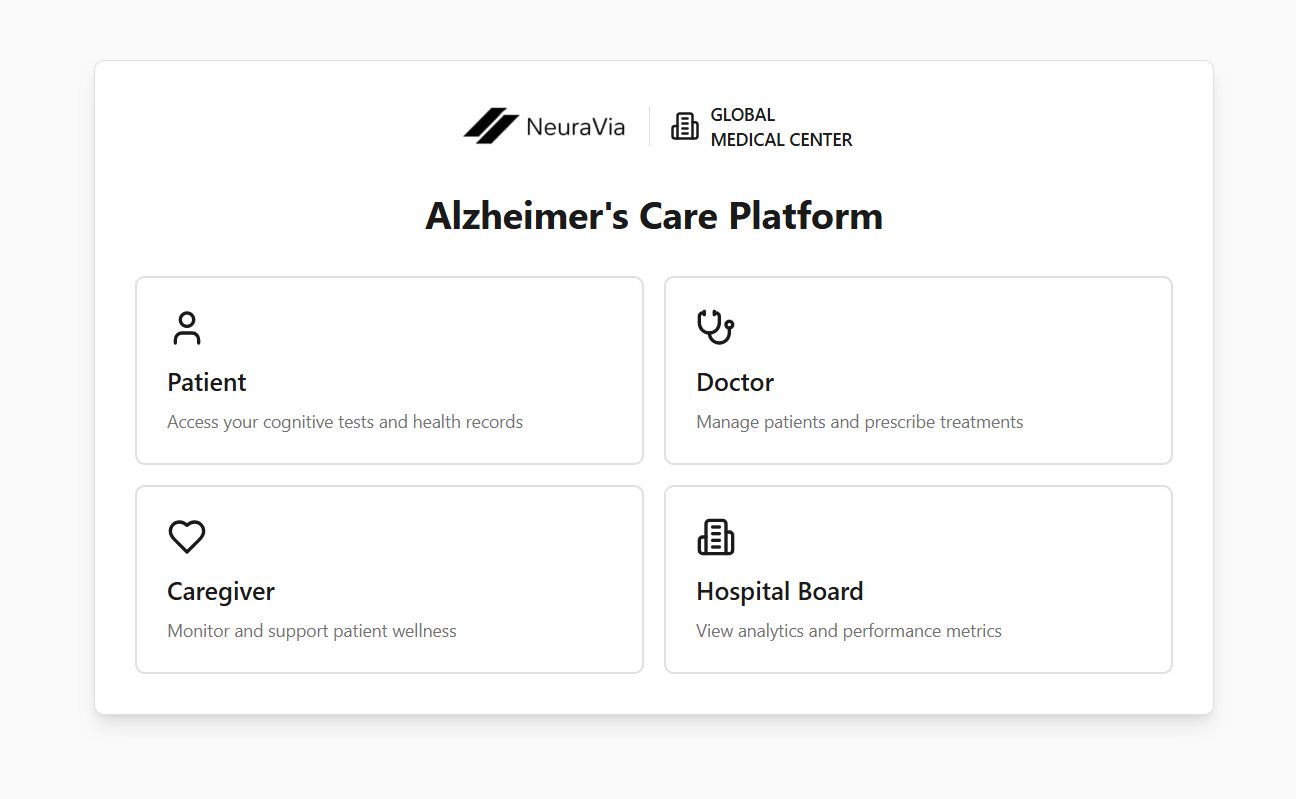Click the Caregiver heart icon
1296x799 pixels.
pyautogui.click(x=186, y=537)
